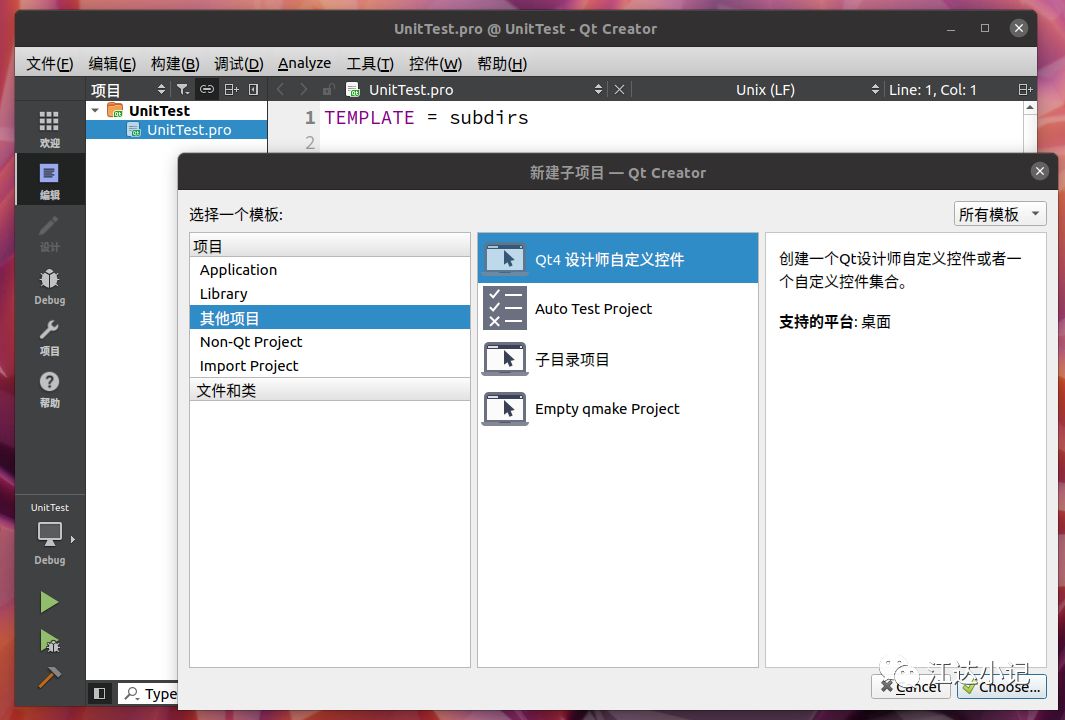The height and width of the screenshot is (720, 1065).
Task: Open the 构建(B) menu
Action: [175, 63]
